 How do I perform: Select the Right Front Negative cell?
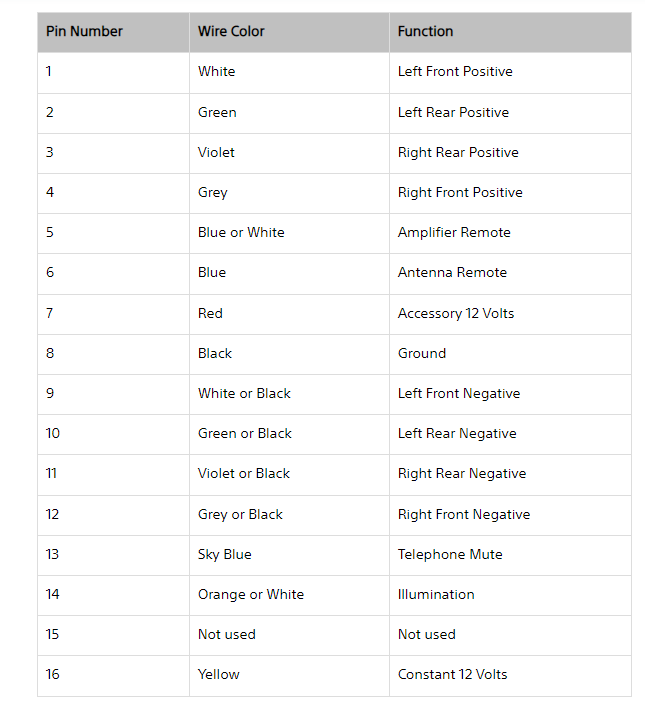(510, 515)
